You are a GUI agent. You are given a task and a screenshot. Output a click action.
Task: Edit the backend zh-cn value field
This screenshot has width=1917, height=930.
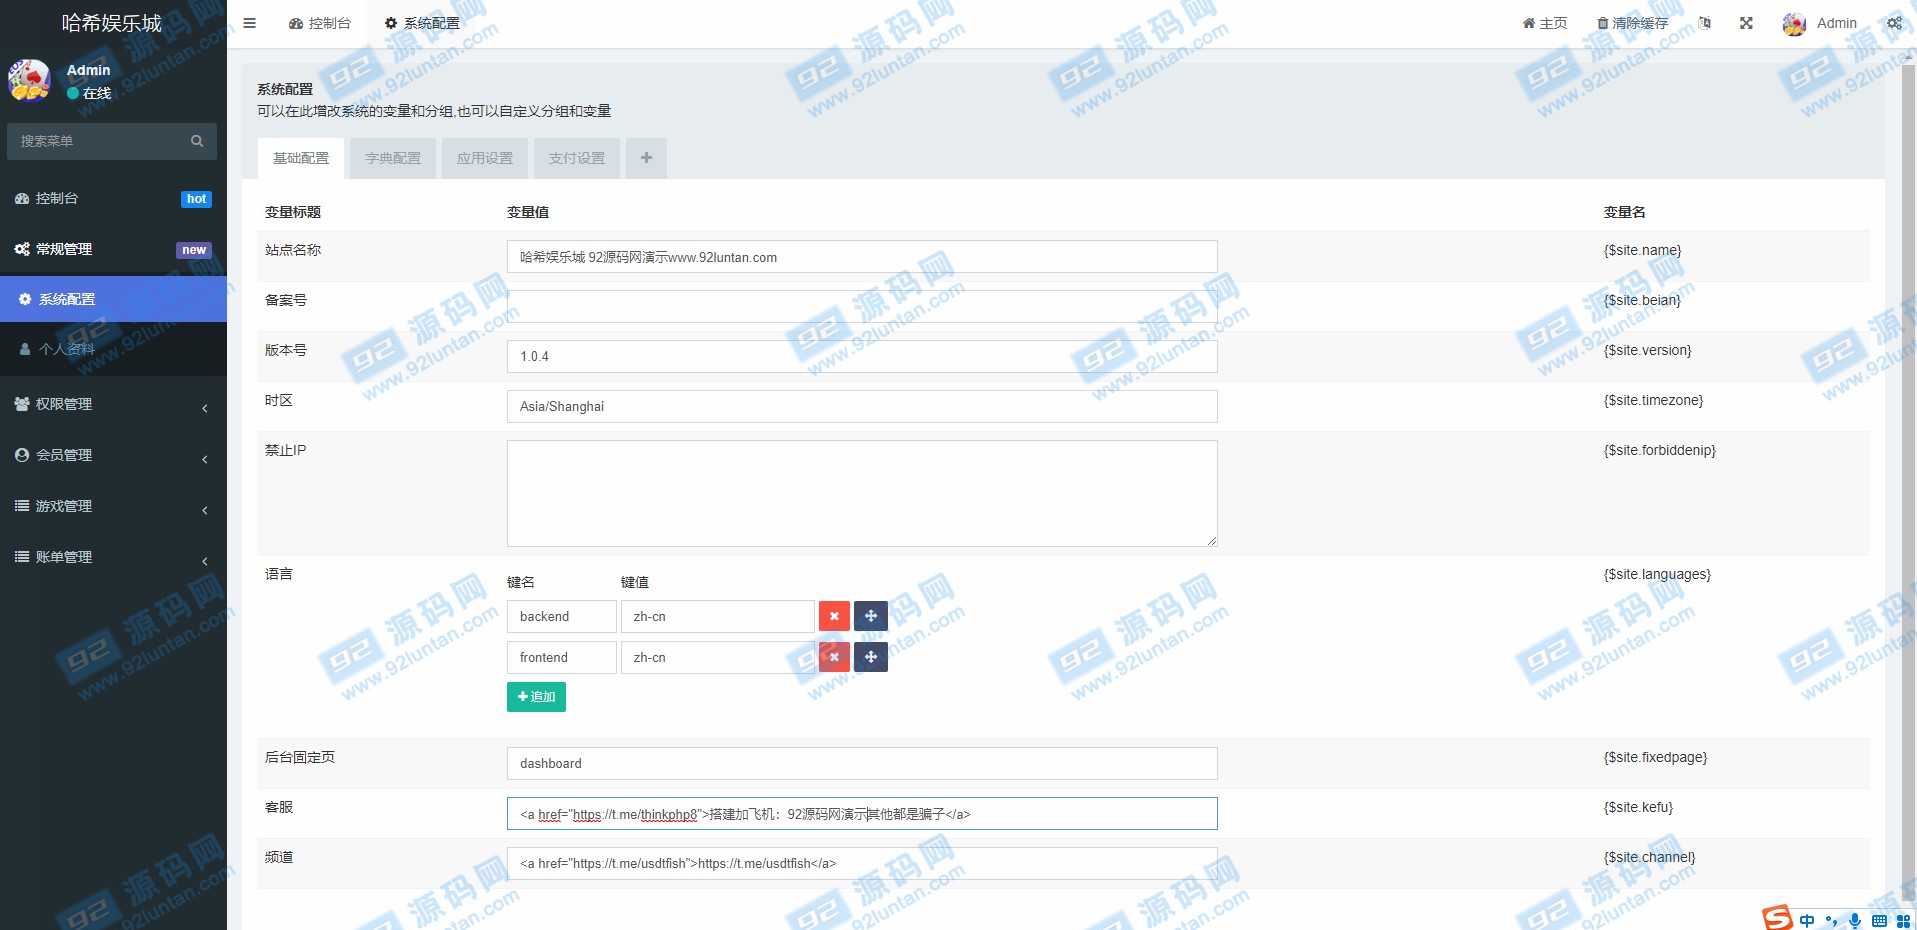[x=717, y=616]
